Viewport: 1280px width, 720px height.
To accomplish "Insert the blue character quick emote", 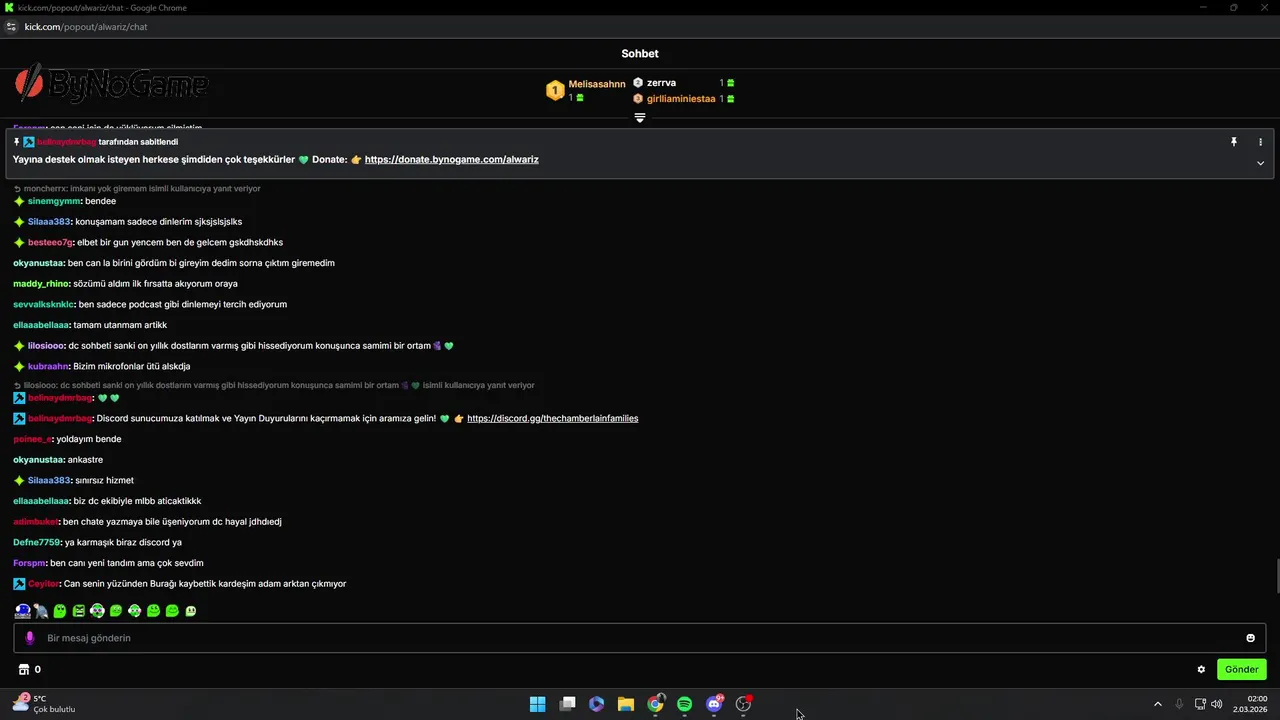I will 22,610.
